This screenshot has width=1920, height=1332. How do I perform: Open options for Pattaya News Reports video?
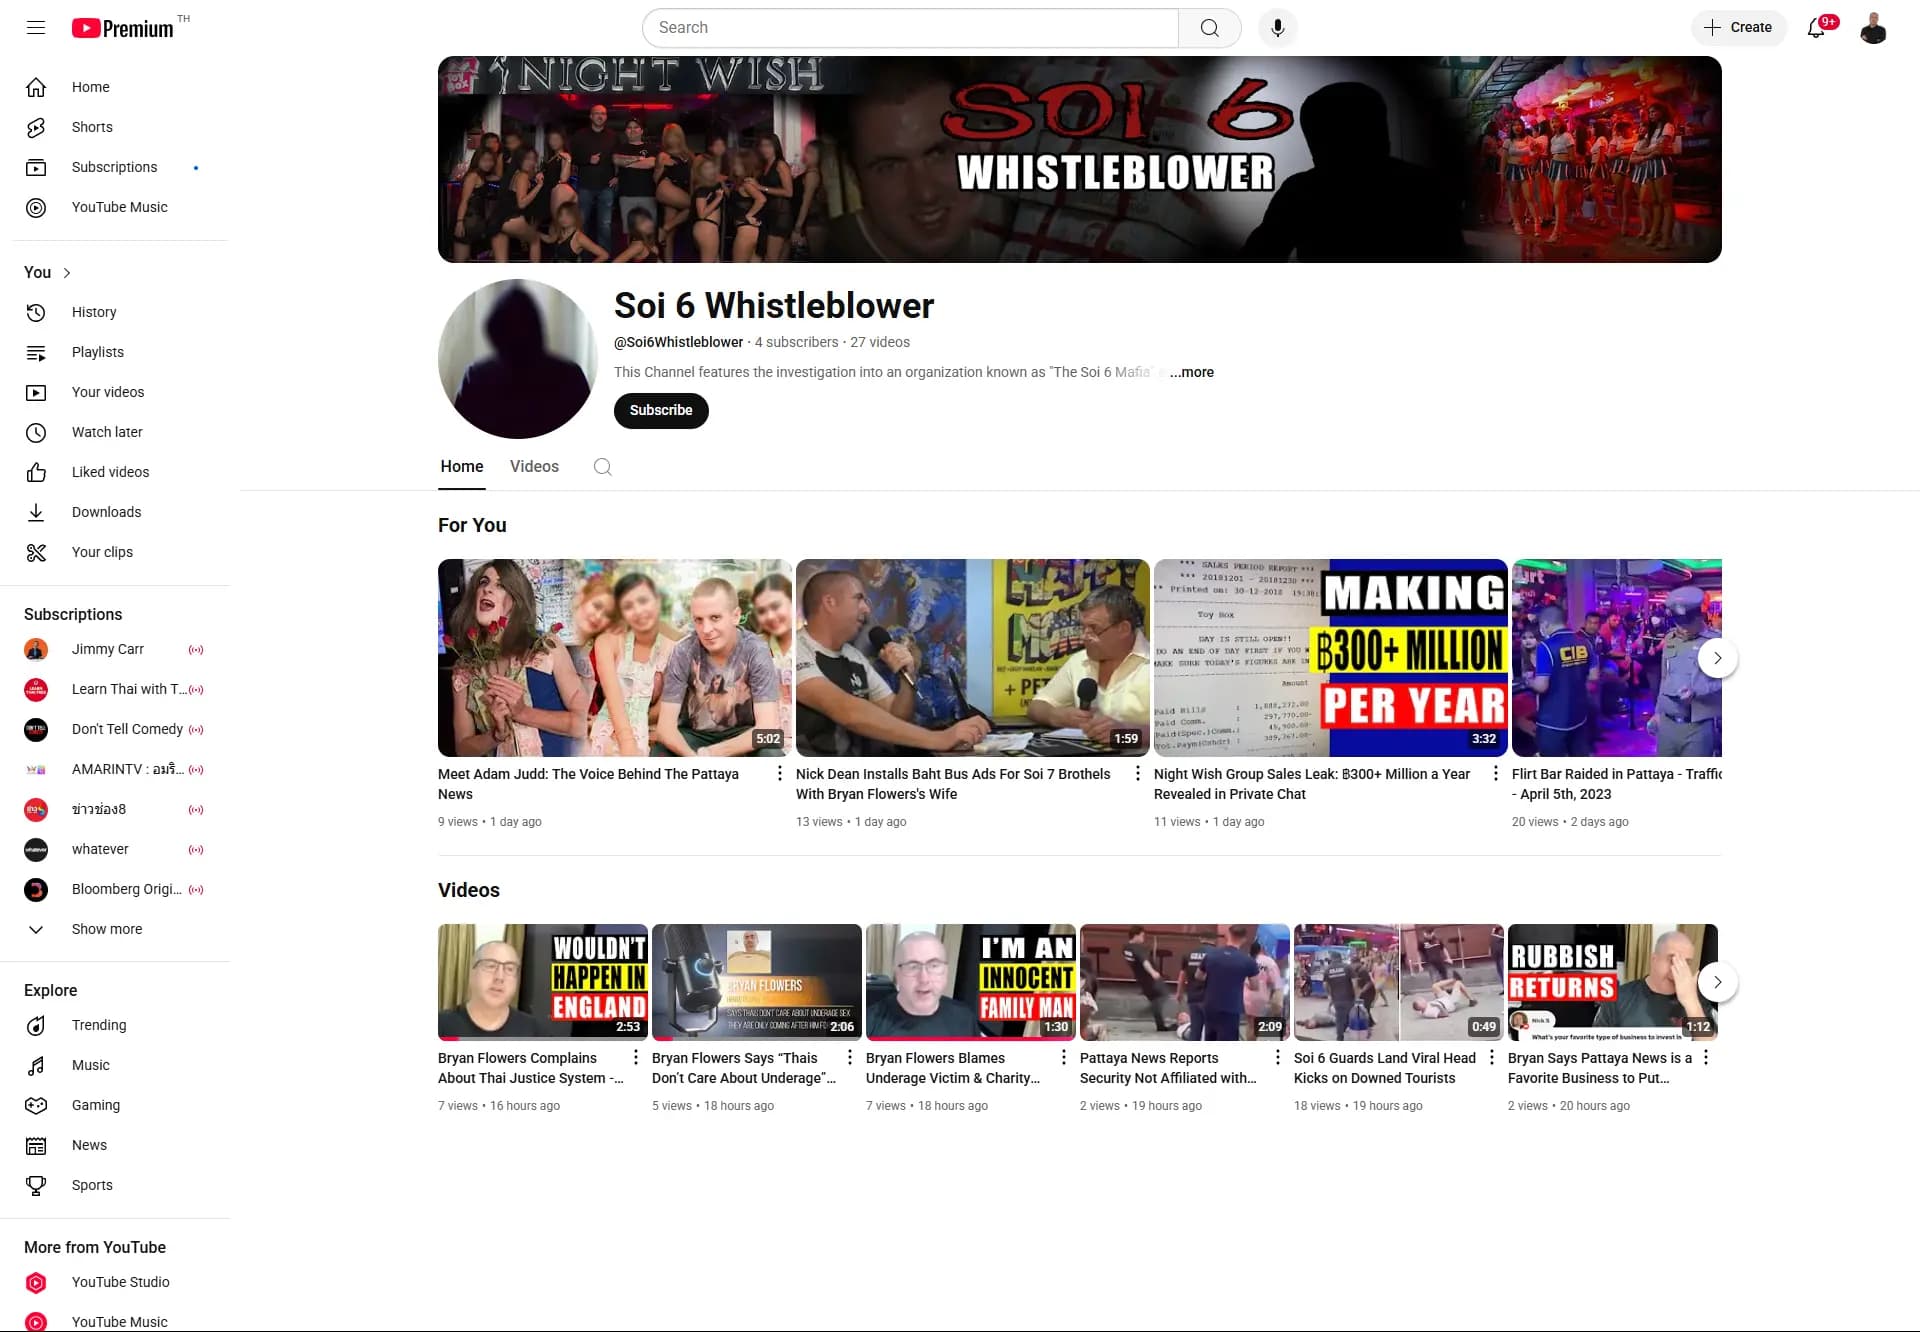point(1277,1057)
